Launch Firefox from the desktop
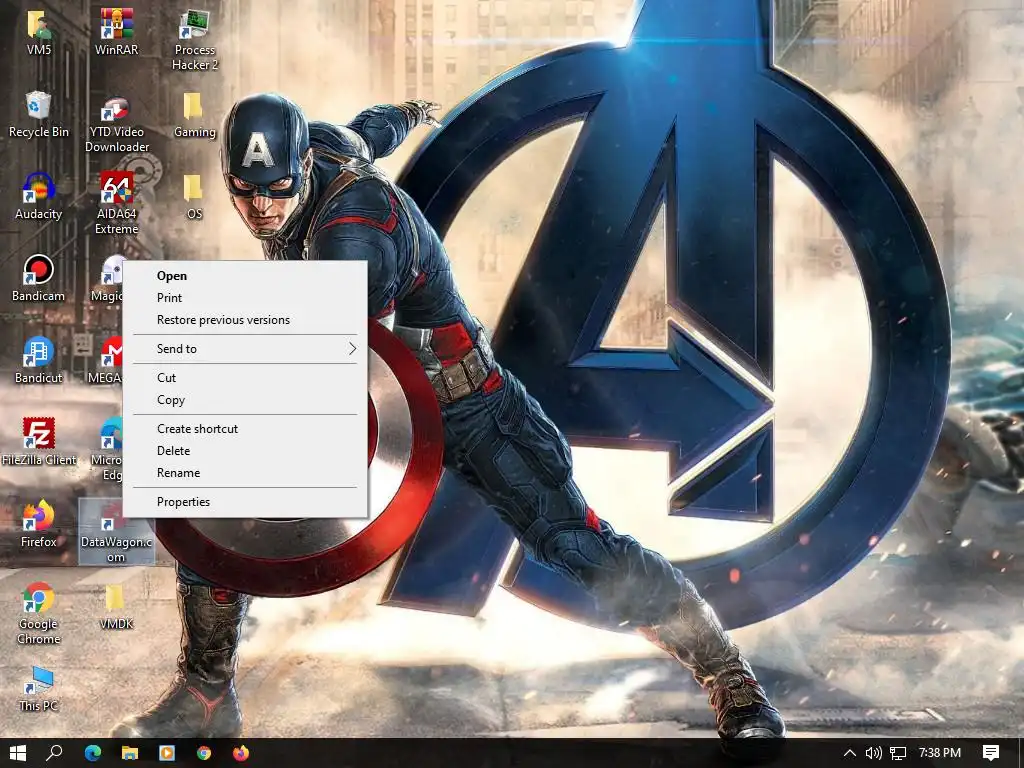The height and width of the screenshot is (768, 1024). [x=39, y=524]
